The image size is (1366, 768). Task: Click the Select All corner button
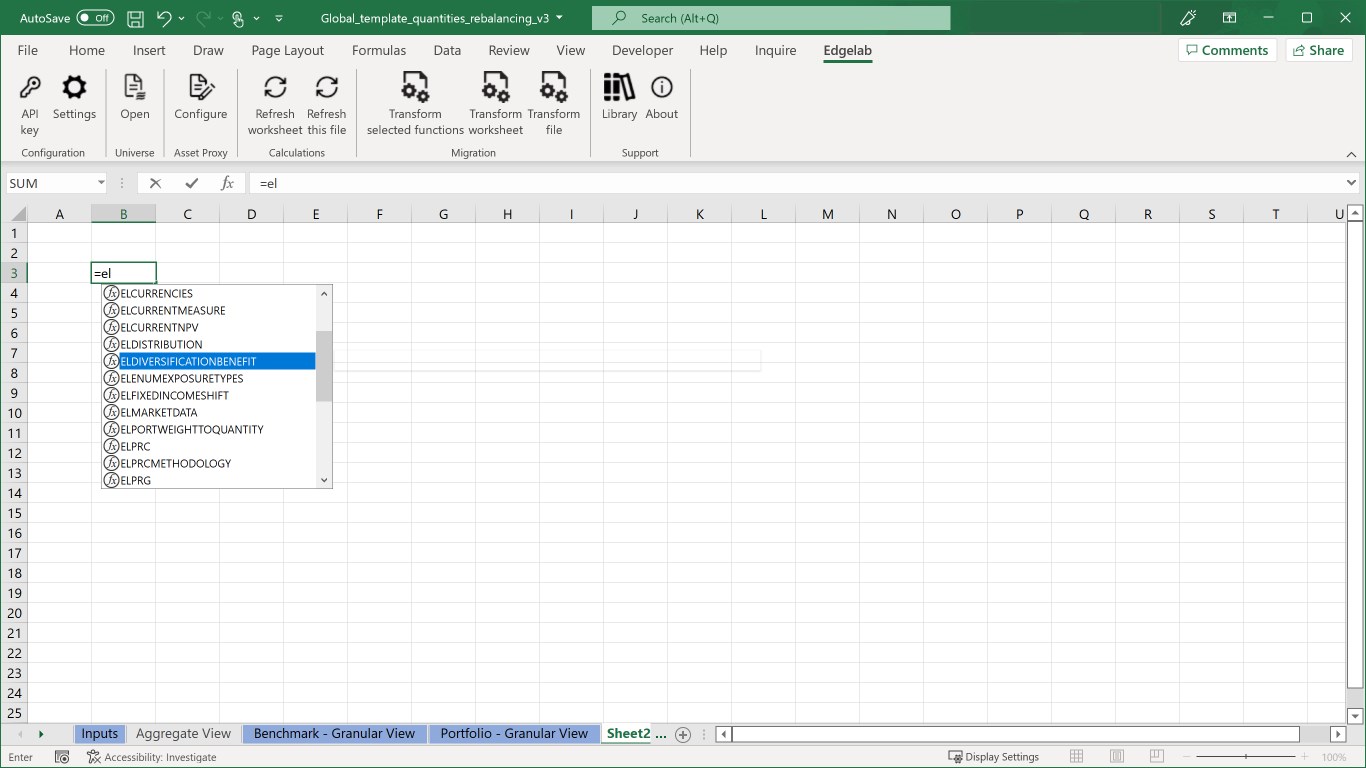pos(14,214)
